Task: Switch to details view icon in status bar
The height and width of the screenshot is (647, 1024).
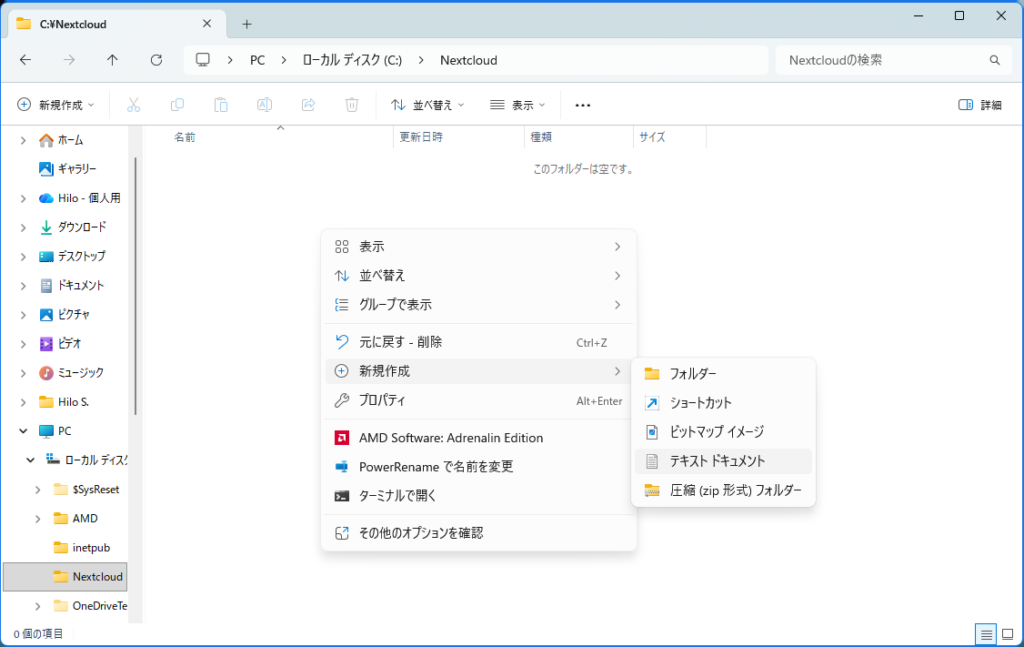Action: 985,634
